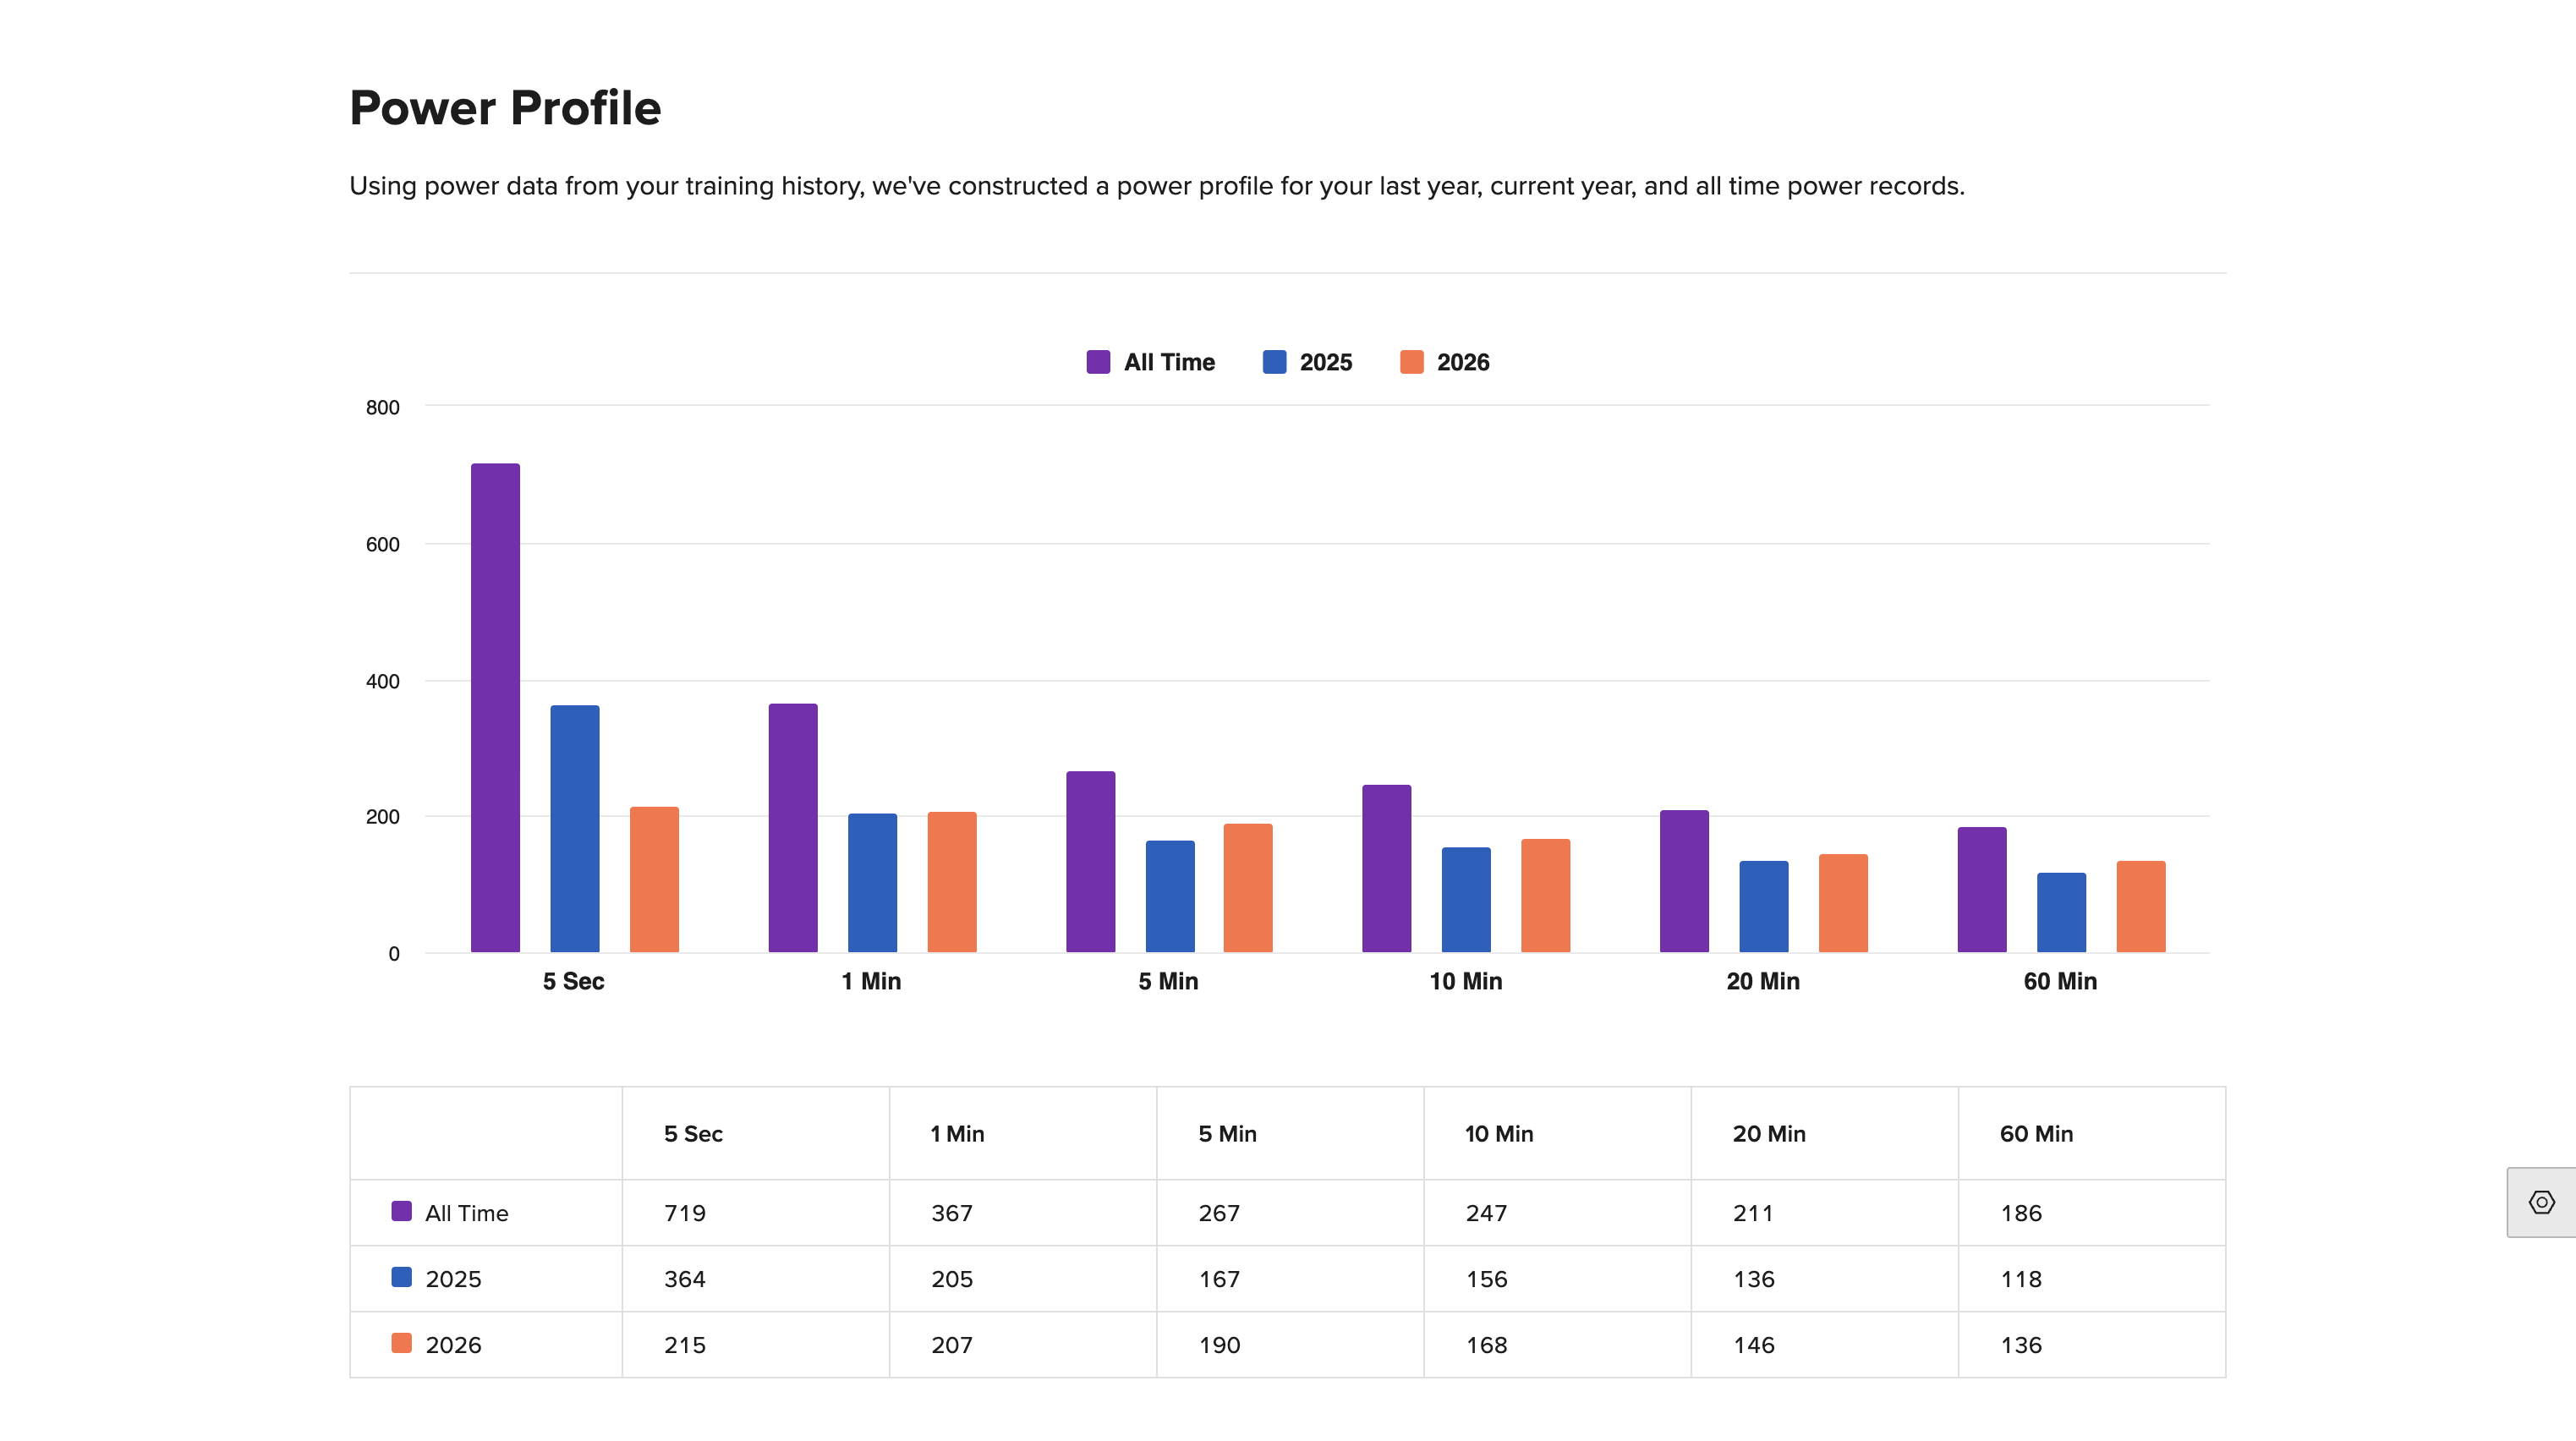Click the 2026 row swatch in table
This screenshot has width=2576, height=1441.
click(401, 1343)
